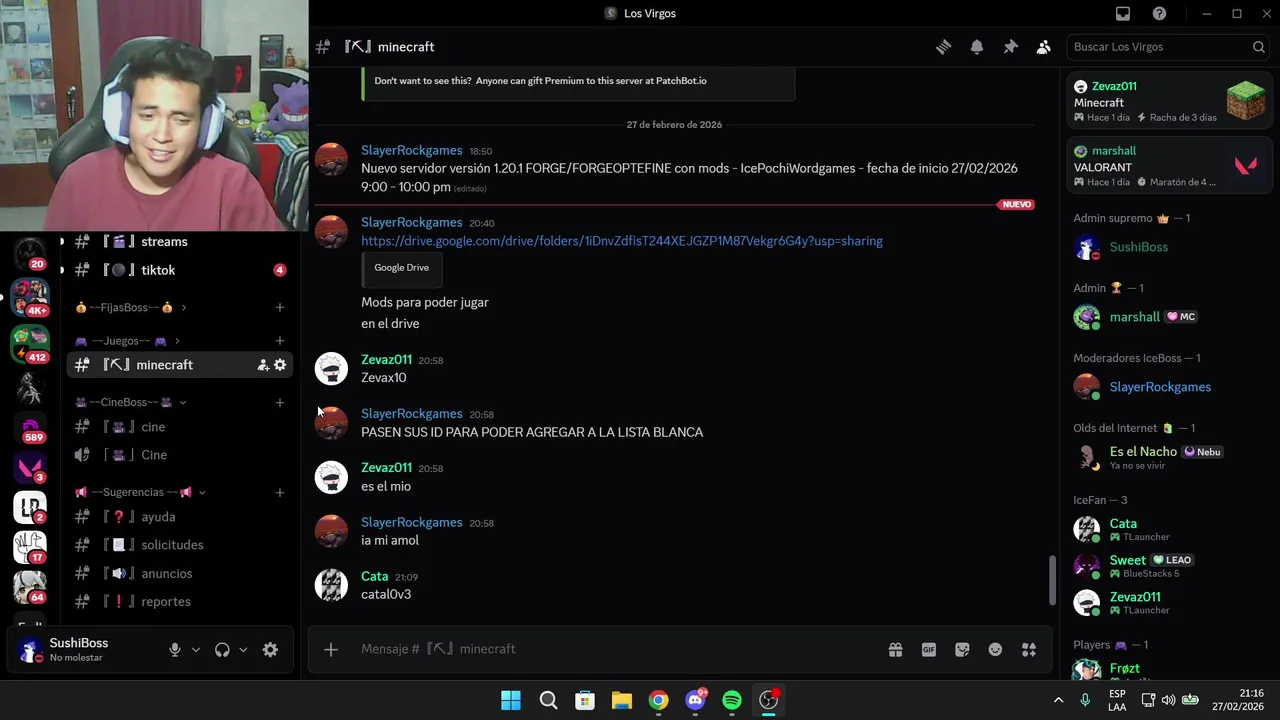Join the Cine voice channel
The height and width of the screenshot is (720, 1280).
pyautogui.click(x=178, y=455)
